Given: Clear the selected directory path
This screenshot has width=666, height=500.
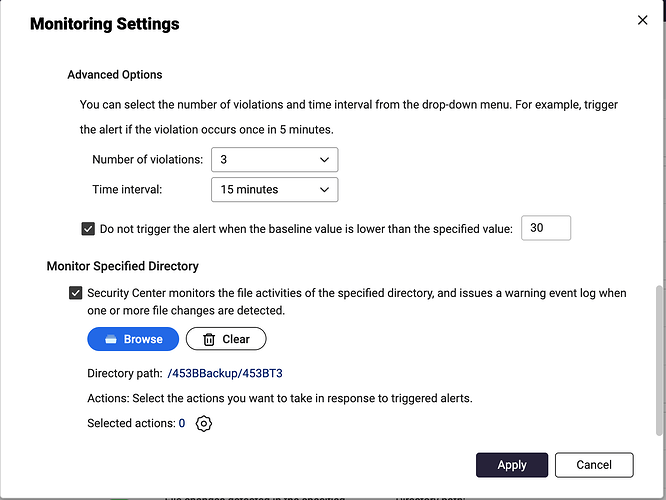Looking at the screenshot, I should pyautogui.click(x=226, y=339).
